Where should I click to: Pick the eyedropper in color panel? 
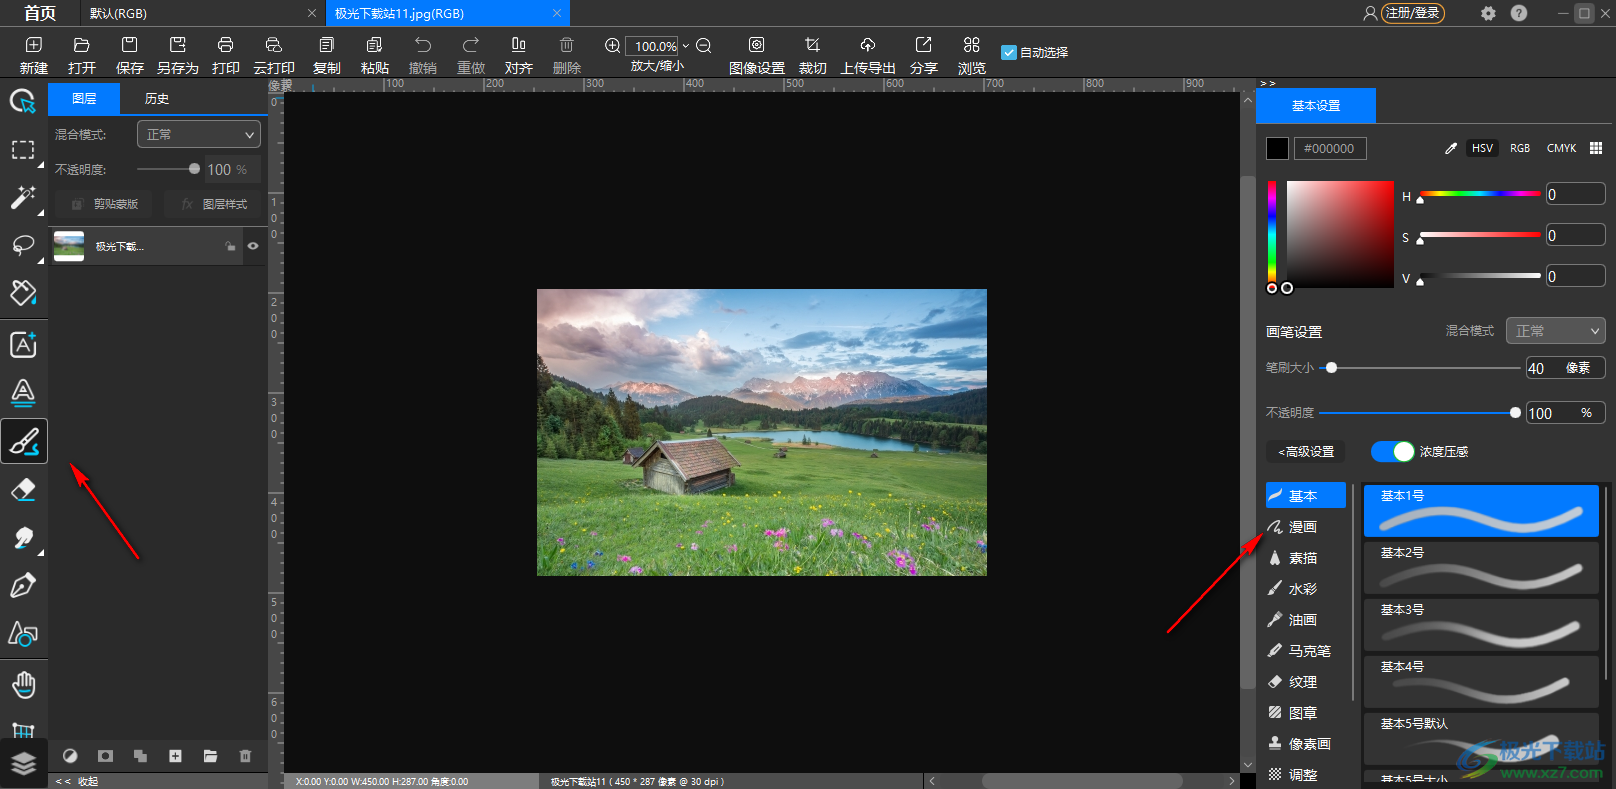pos(1451,148)
